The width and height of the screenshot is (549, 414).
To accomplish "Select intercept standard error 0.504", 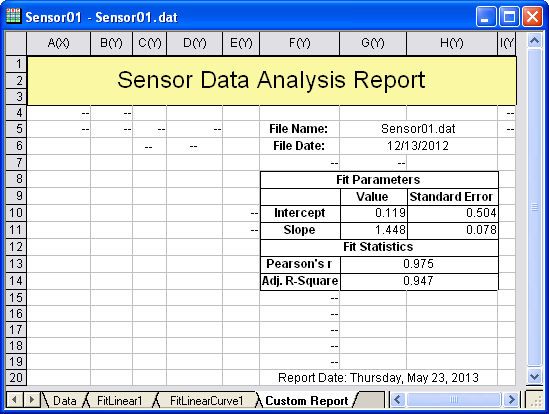I will coord(452,213).
